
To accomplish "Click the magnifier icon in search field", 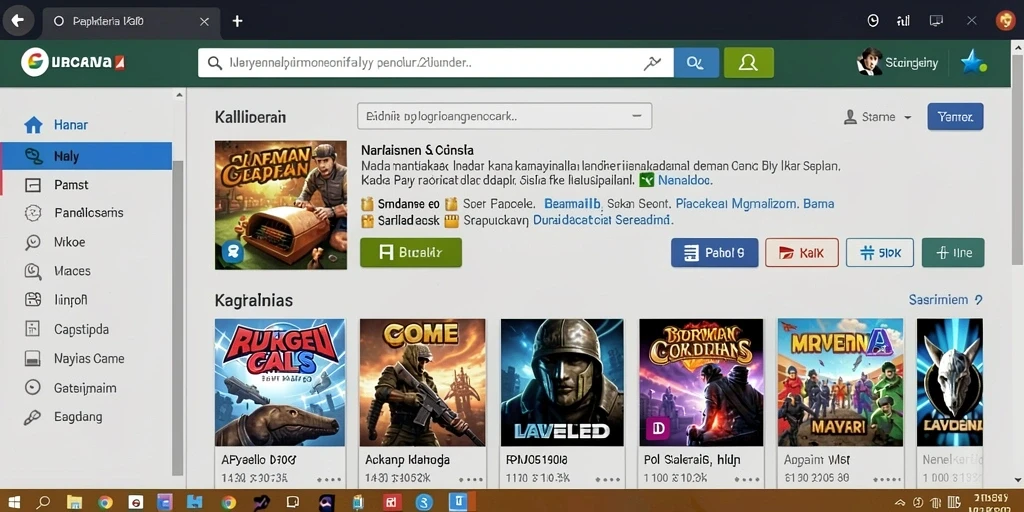I will (x=215, y=63).
